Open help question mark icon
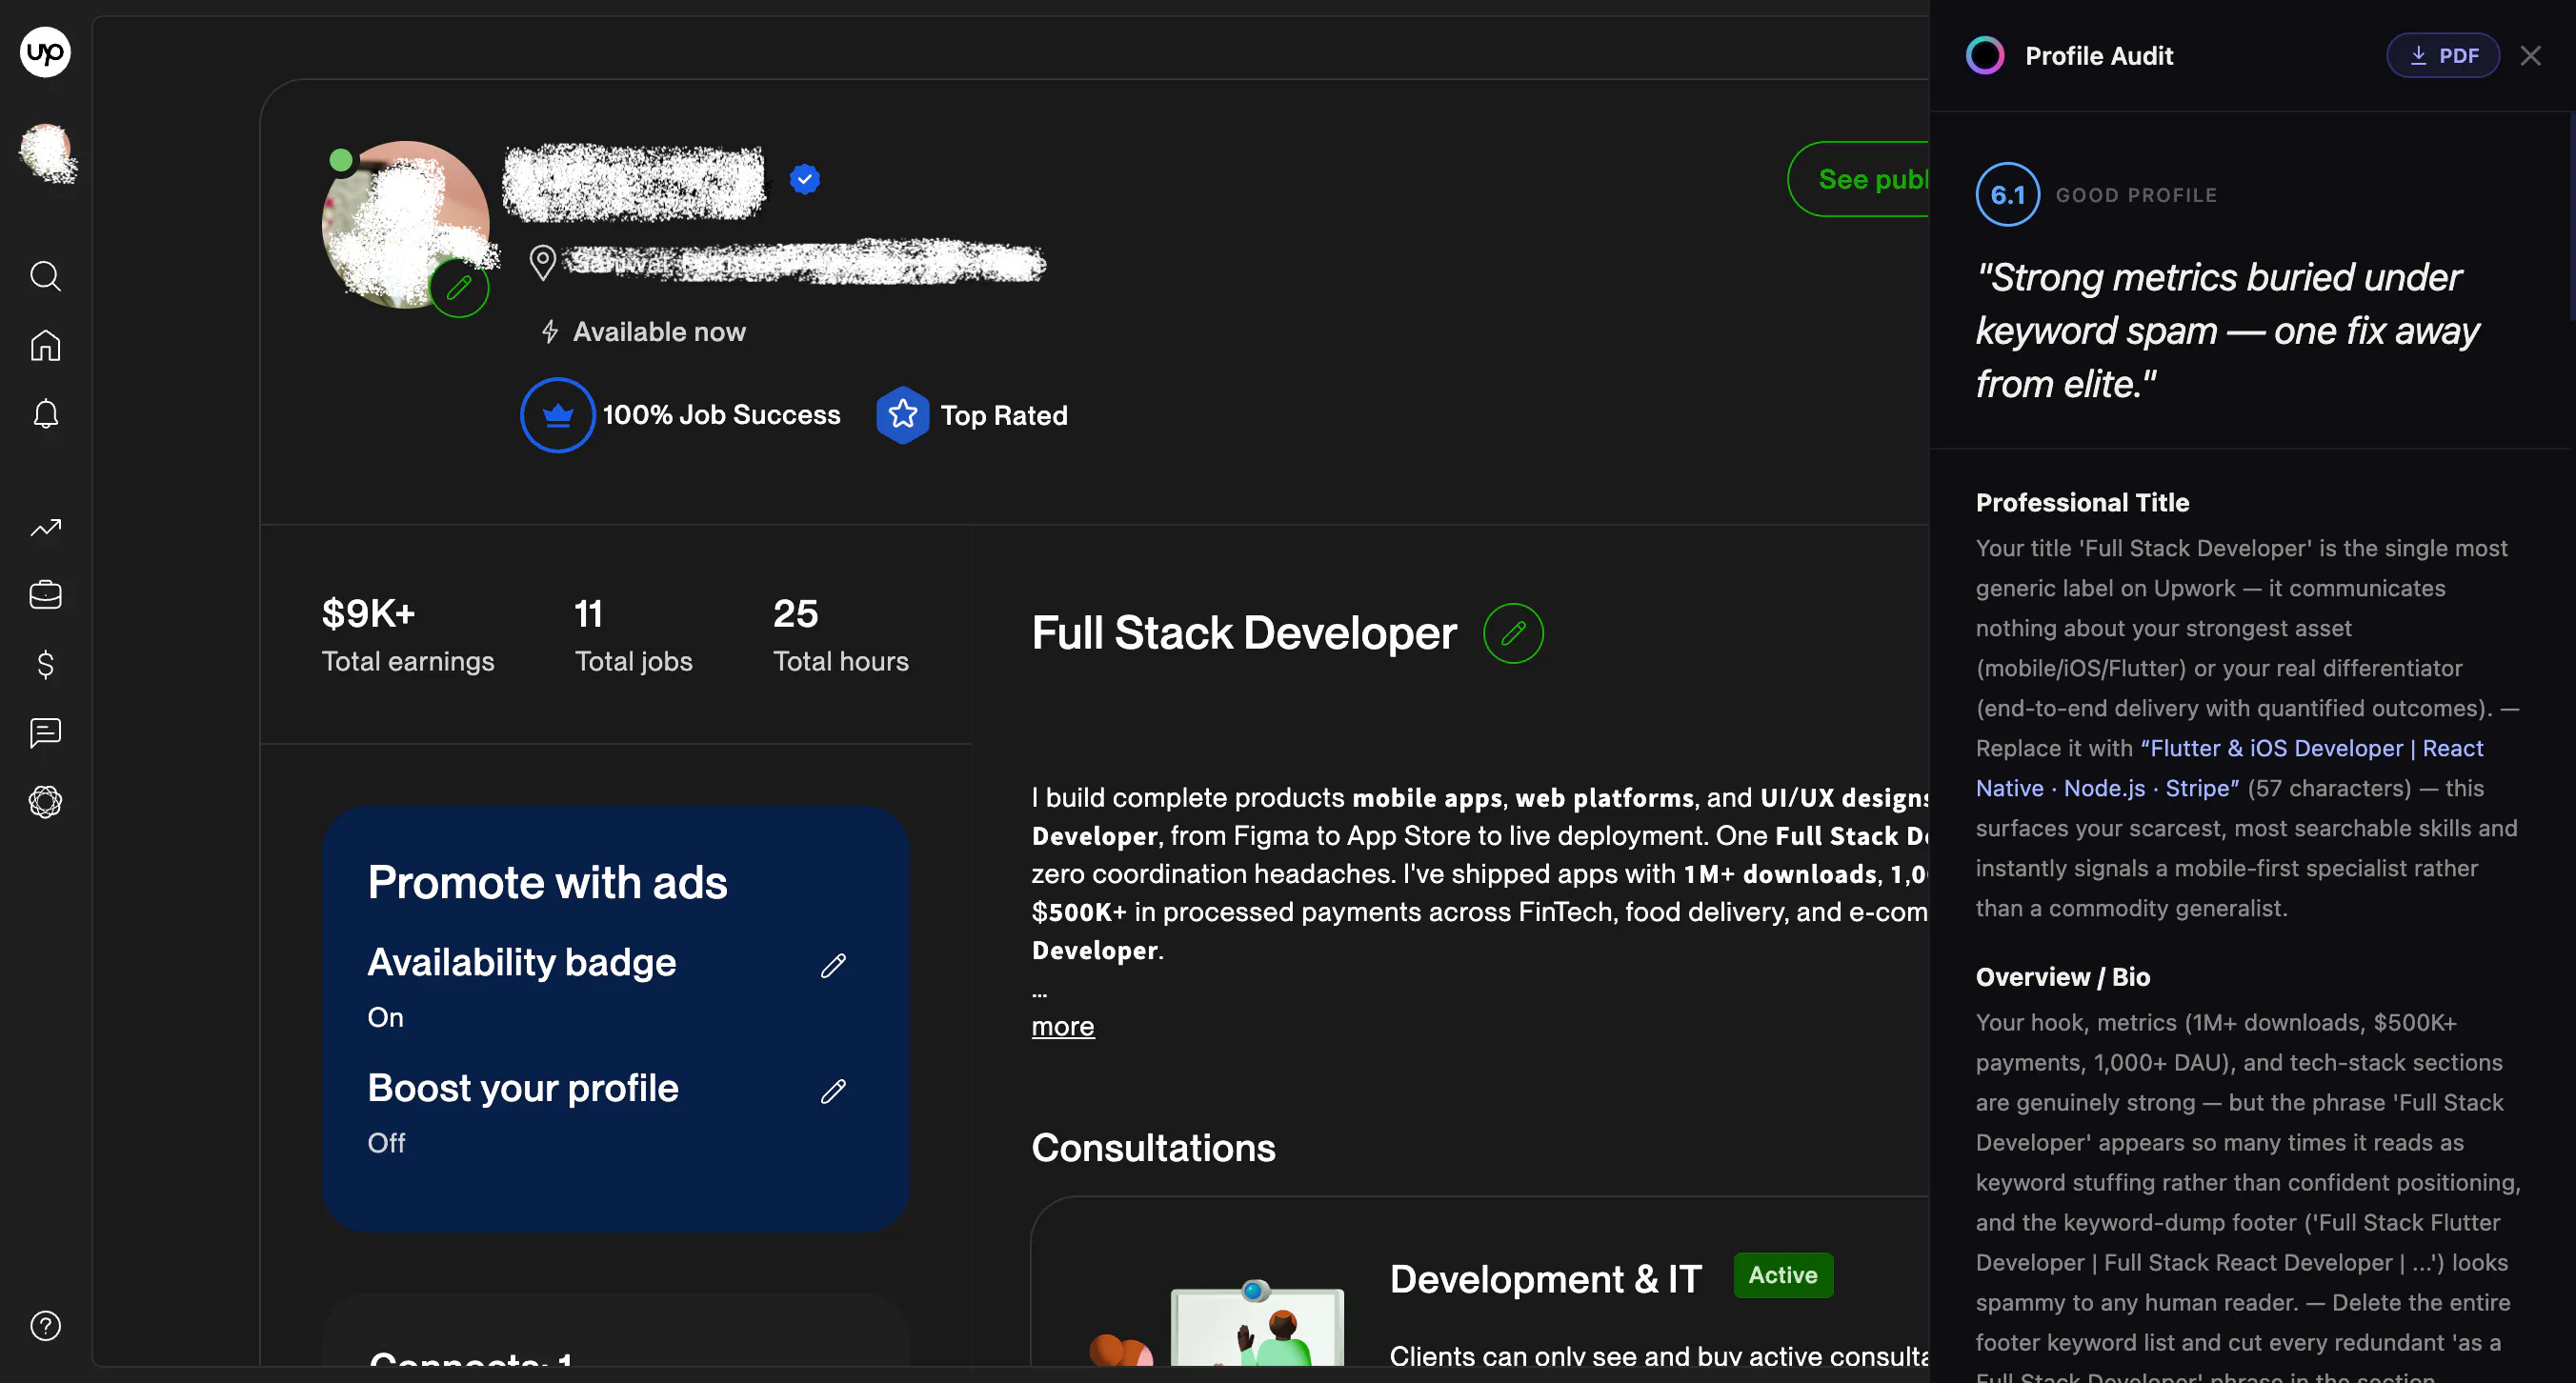Screen dimensions: 2576x1383 tap(45, 1326)
